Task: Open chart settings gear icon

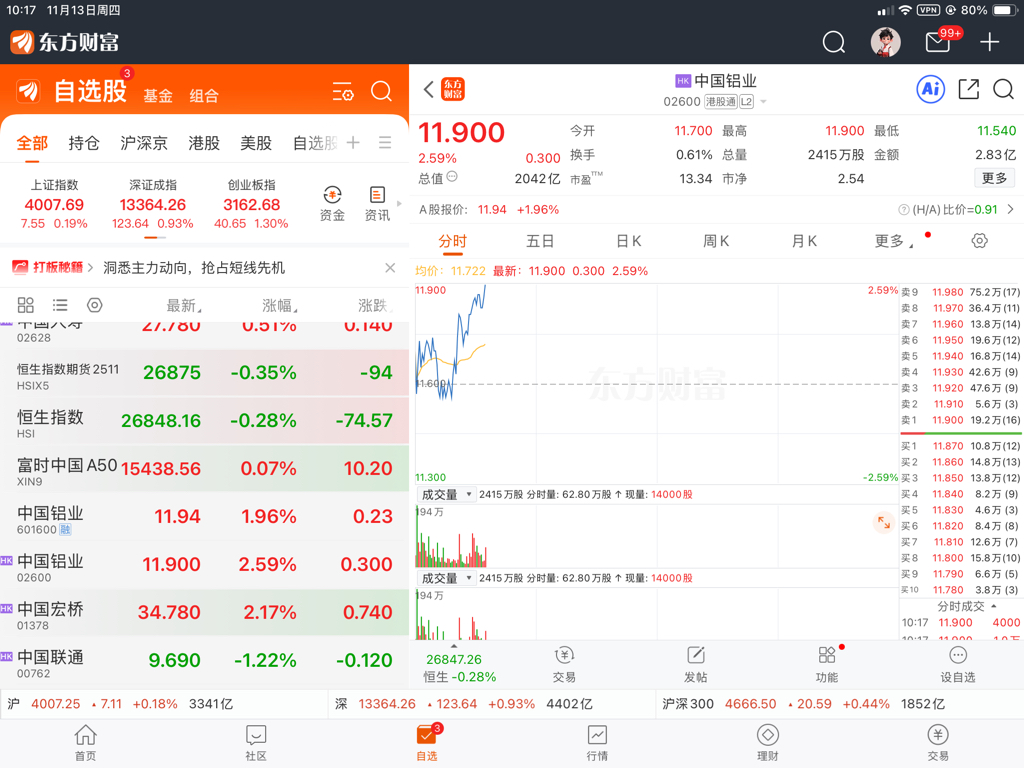Action: (x=979, y=241)
